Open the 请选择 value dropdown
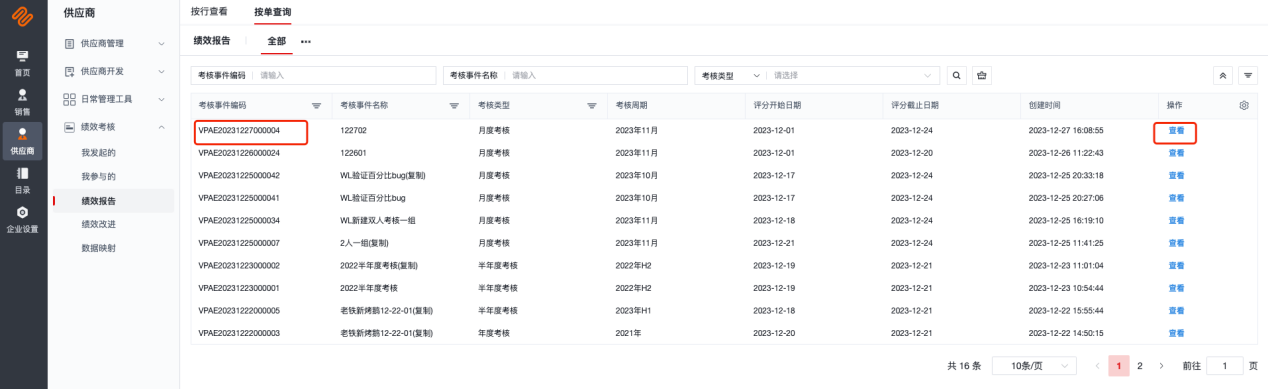 click(854, 75)
